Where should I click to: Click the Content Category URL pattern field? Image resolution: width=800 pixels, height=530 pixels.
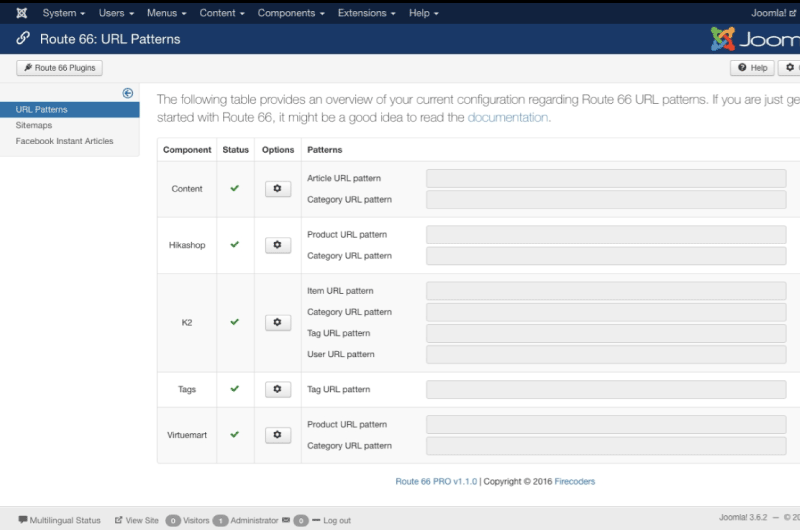point(606,200)
